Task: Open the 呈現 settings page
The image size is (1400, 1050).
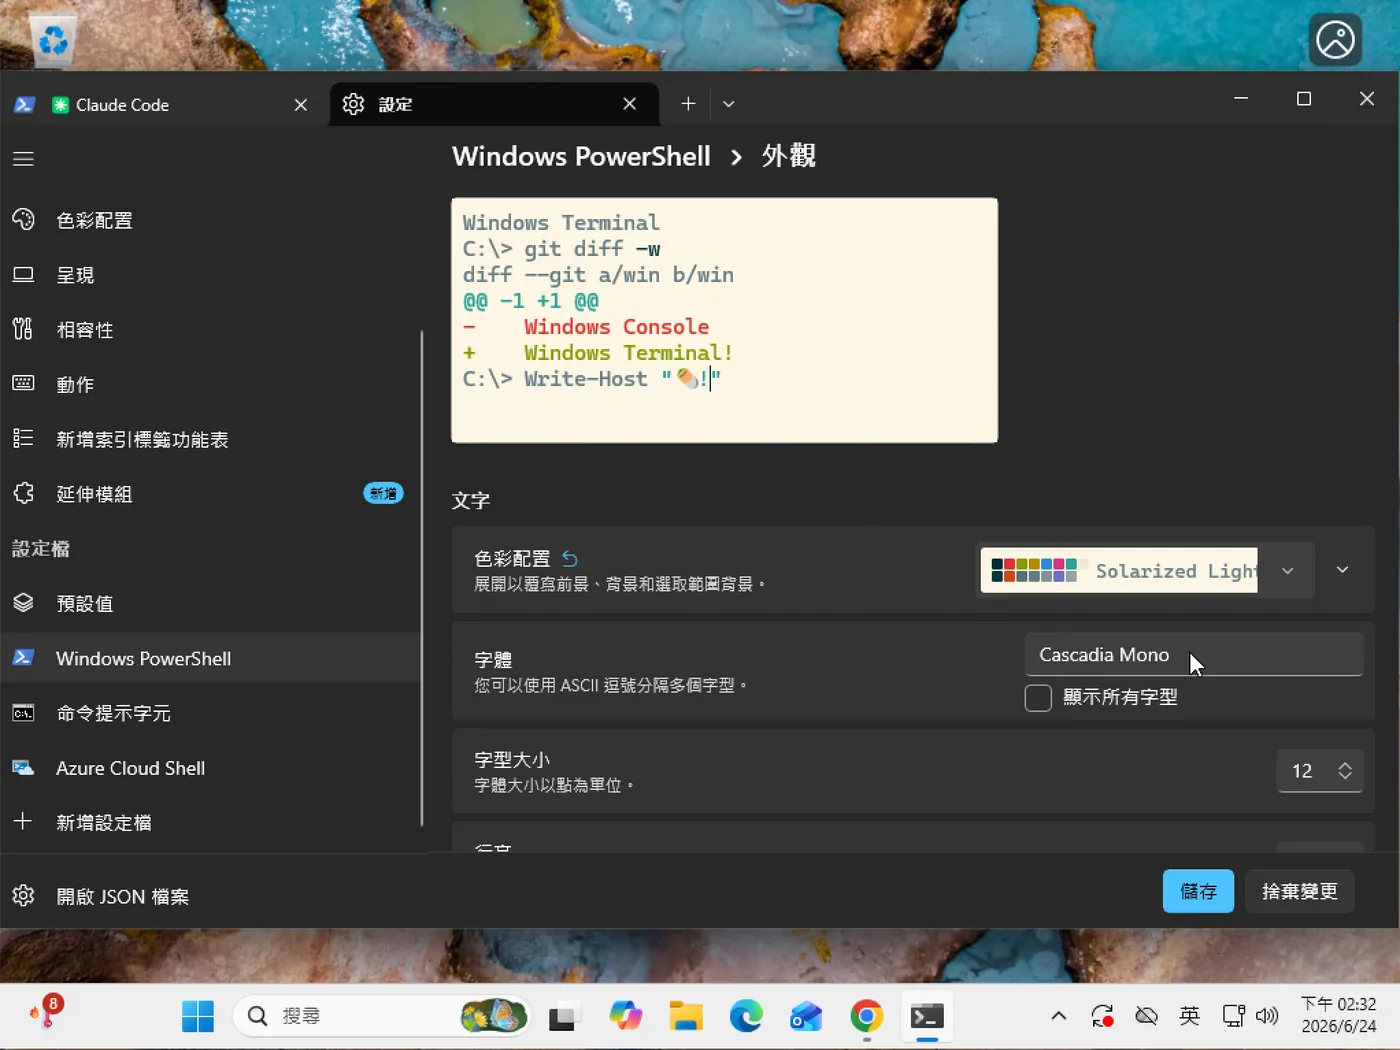Action: [x=210, y=275]
